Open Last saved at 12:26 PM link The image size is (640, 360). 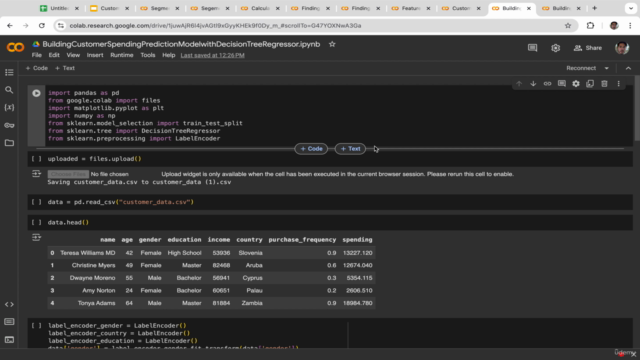click(213, 55)
